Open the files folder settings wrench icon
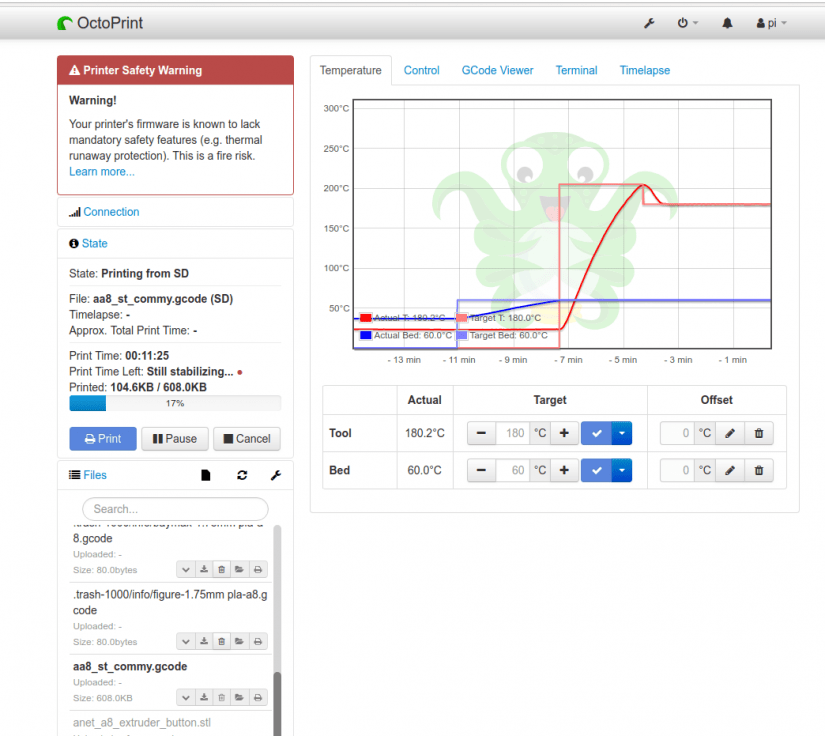 coord(275,475)
